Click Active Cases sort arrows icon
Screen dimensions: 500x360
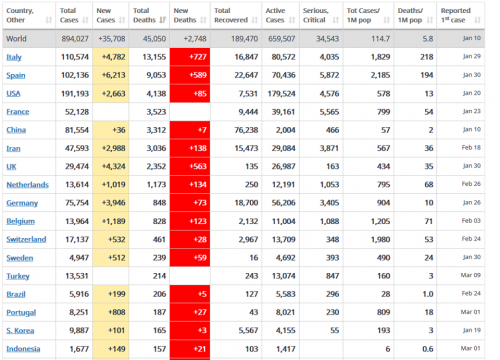tap(292, 20)
